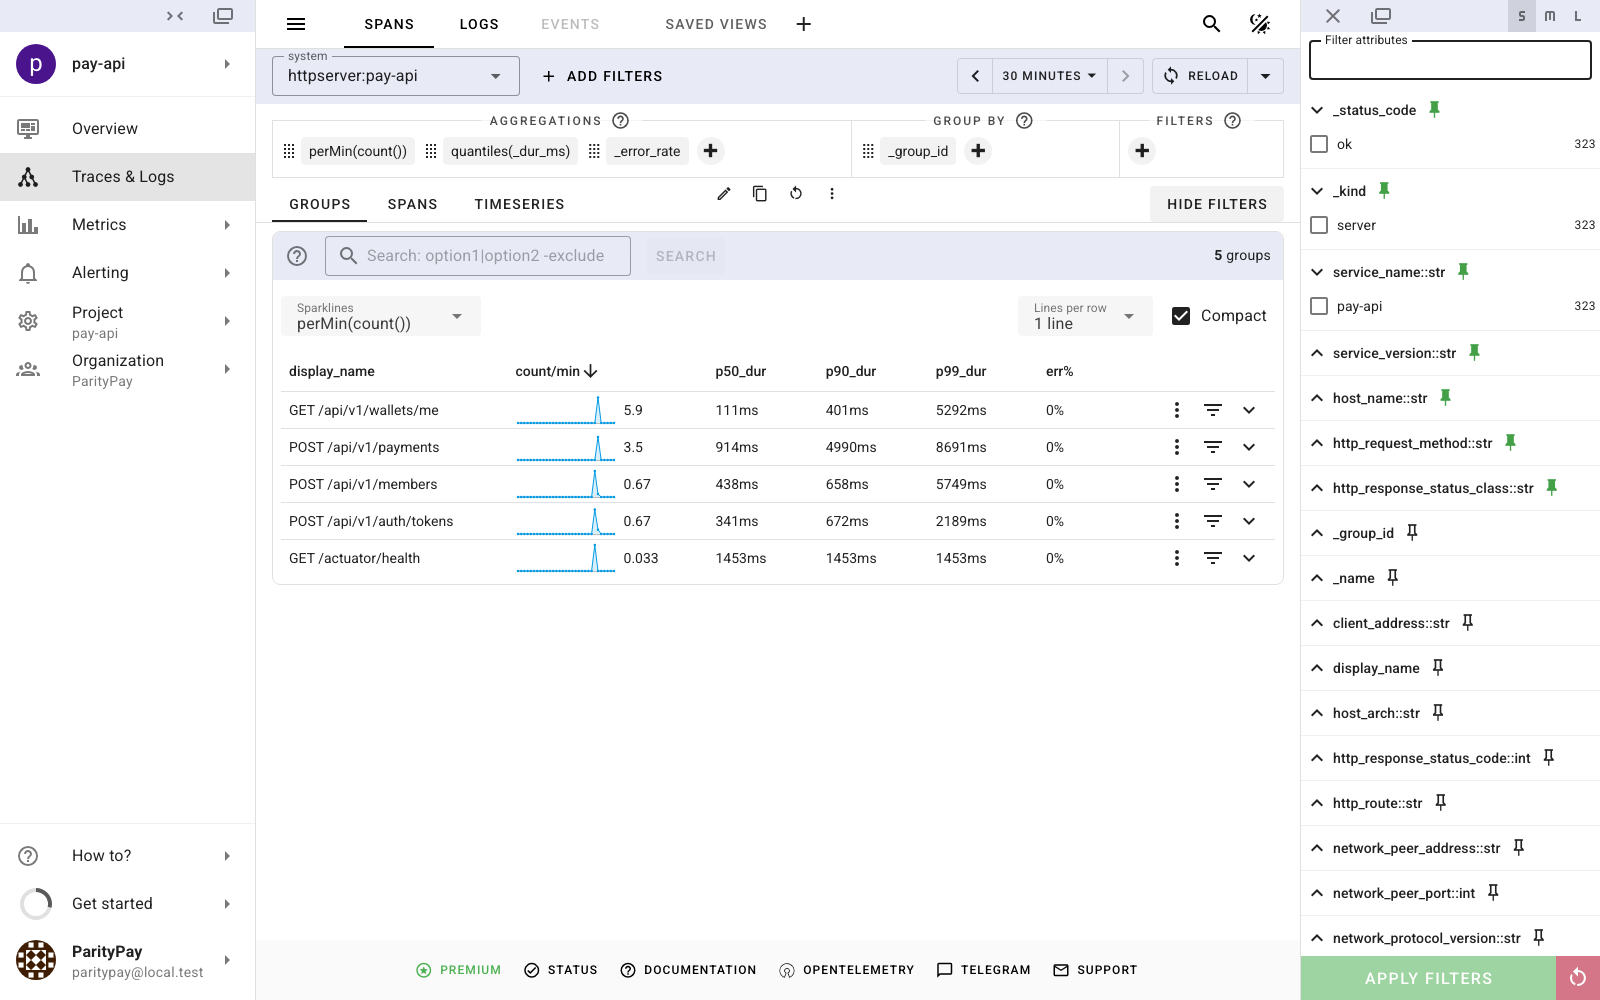Click the ADD FILTERS button
This screenshot has height=1000, width=1600.
[602, 76]
